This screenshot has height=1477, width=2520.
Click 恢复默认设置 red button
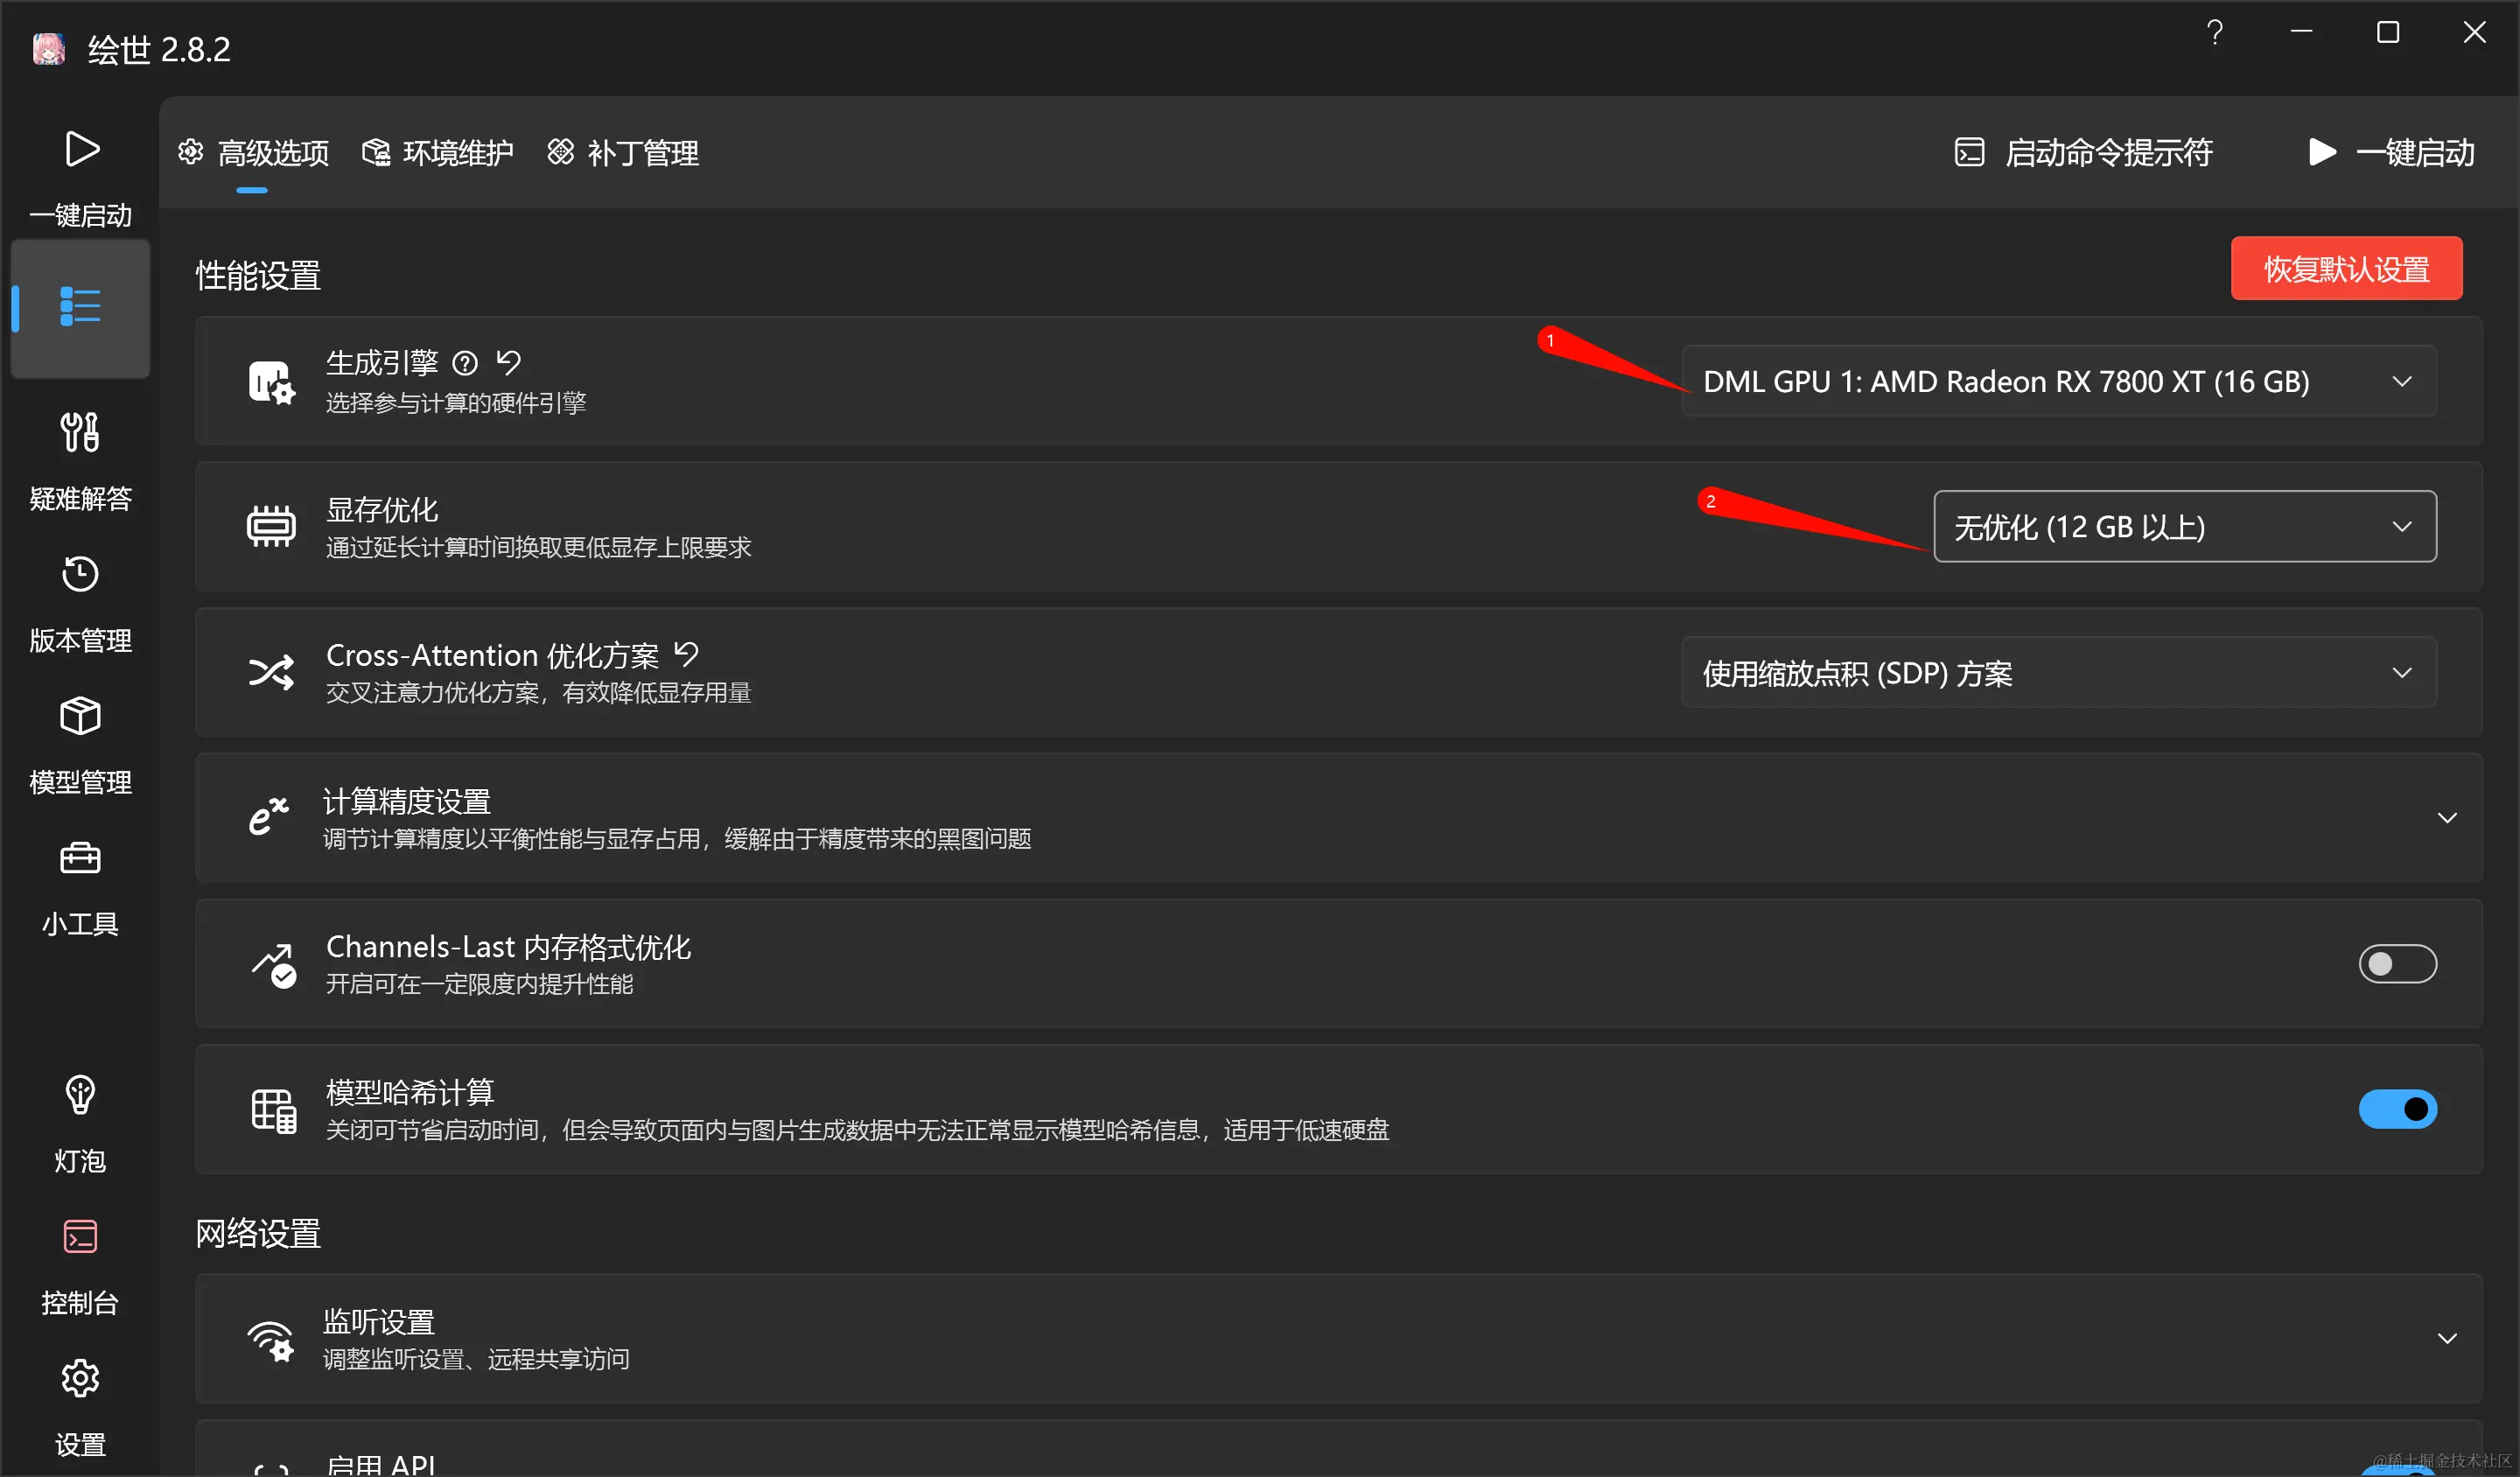tap(2346, 268)
